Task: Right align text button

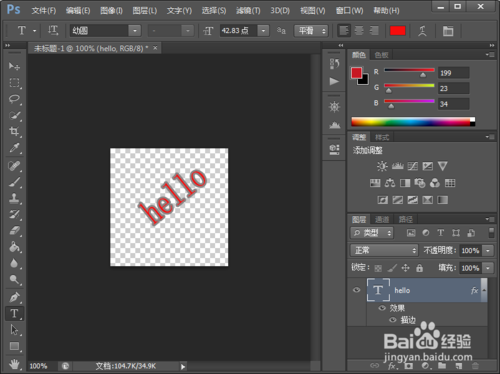Action: pos(374,31)
